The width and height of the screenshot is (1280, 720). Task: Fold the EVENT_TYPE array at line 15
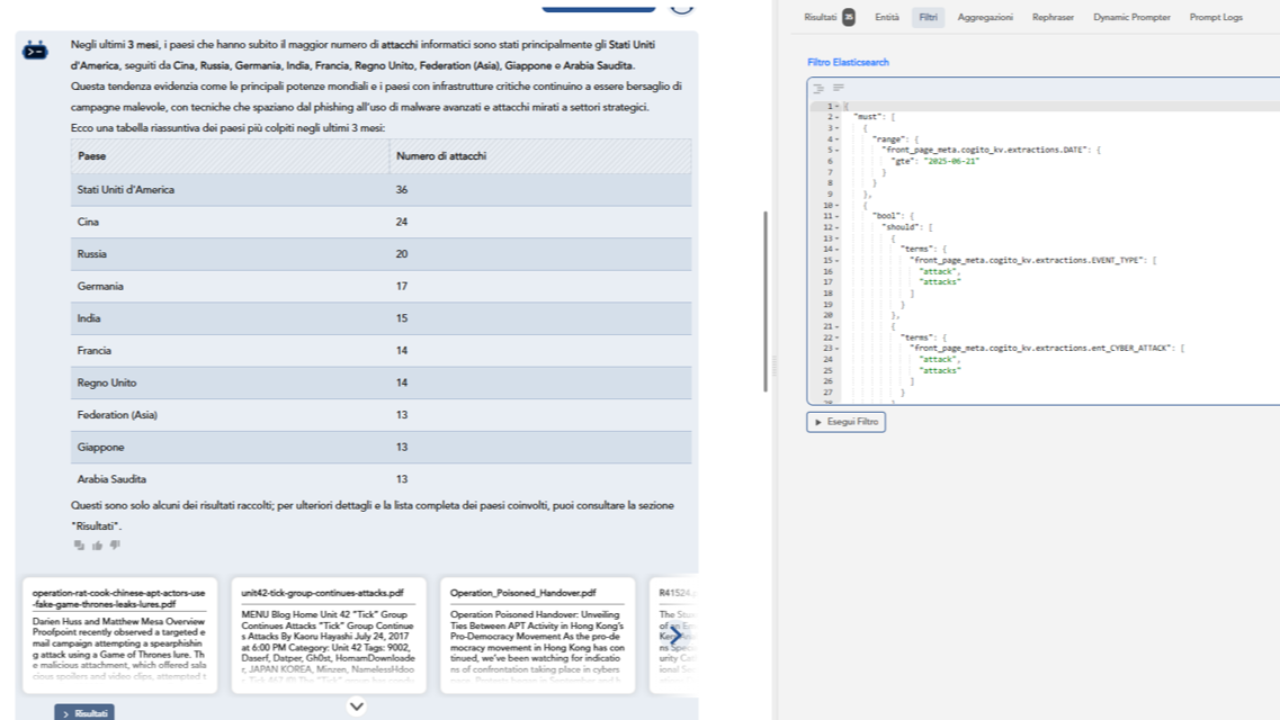click(838, 260)
